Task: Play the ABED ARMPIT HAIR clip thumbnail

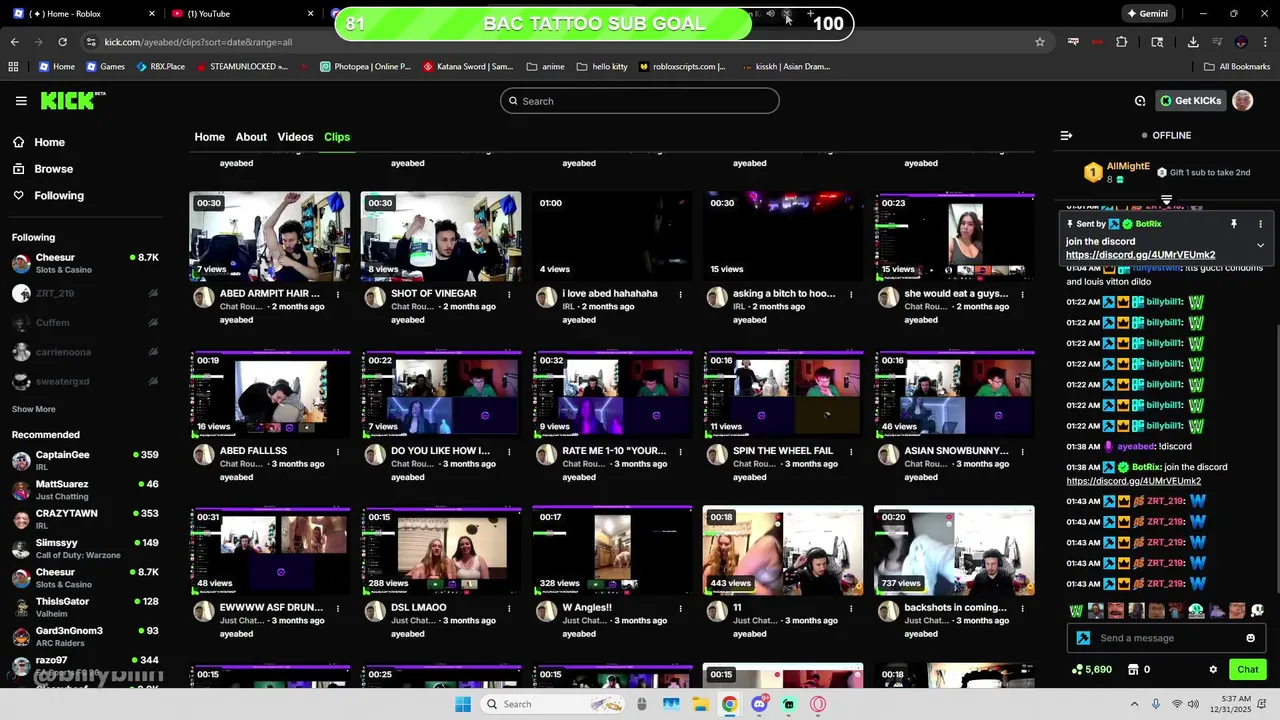Action: point(270,235)
